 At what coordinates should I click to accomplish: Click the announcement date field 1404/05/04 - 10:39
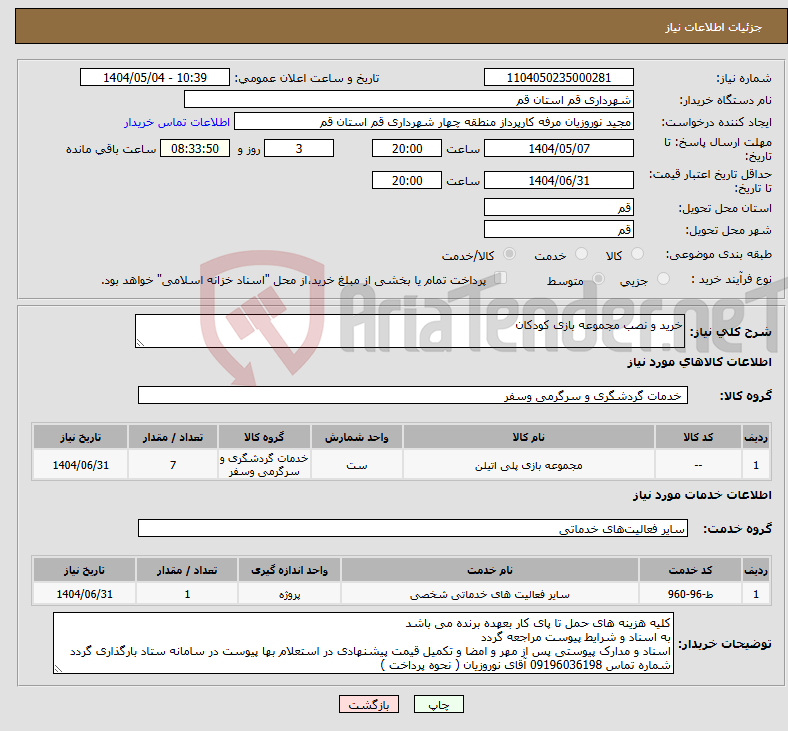click(x=155, y=77)
